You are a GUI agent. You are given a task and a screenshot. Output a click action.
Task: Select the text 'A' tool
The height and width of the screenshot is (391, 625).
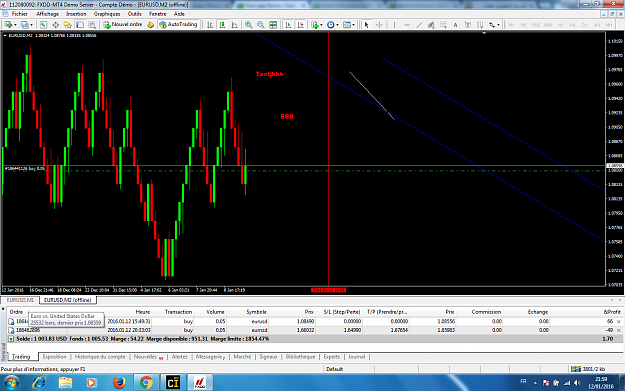tap(455, 25)
